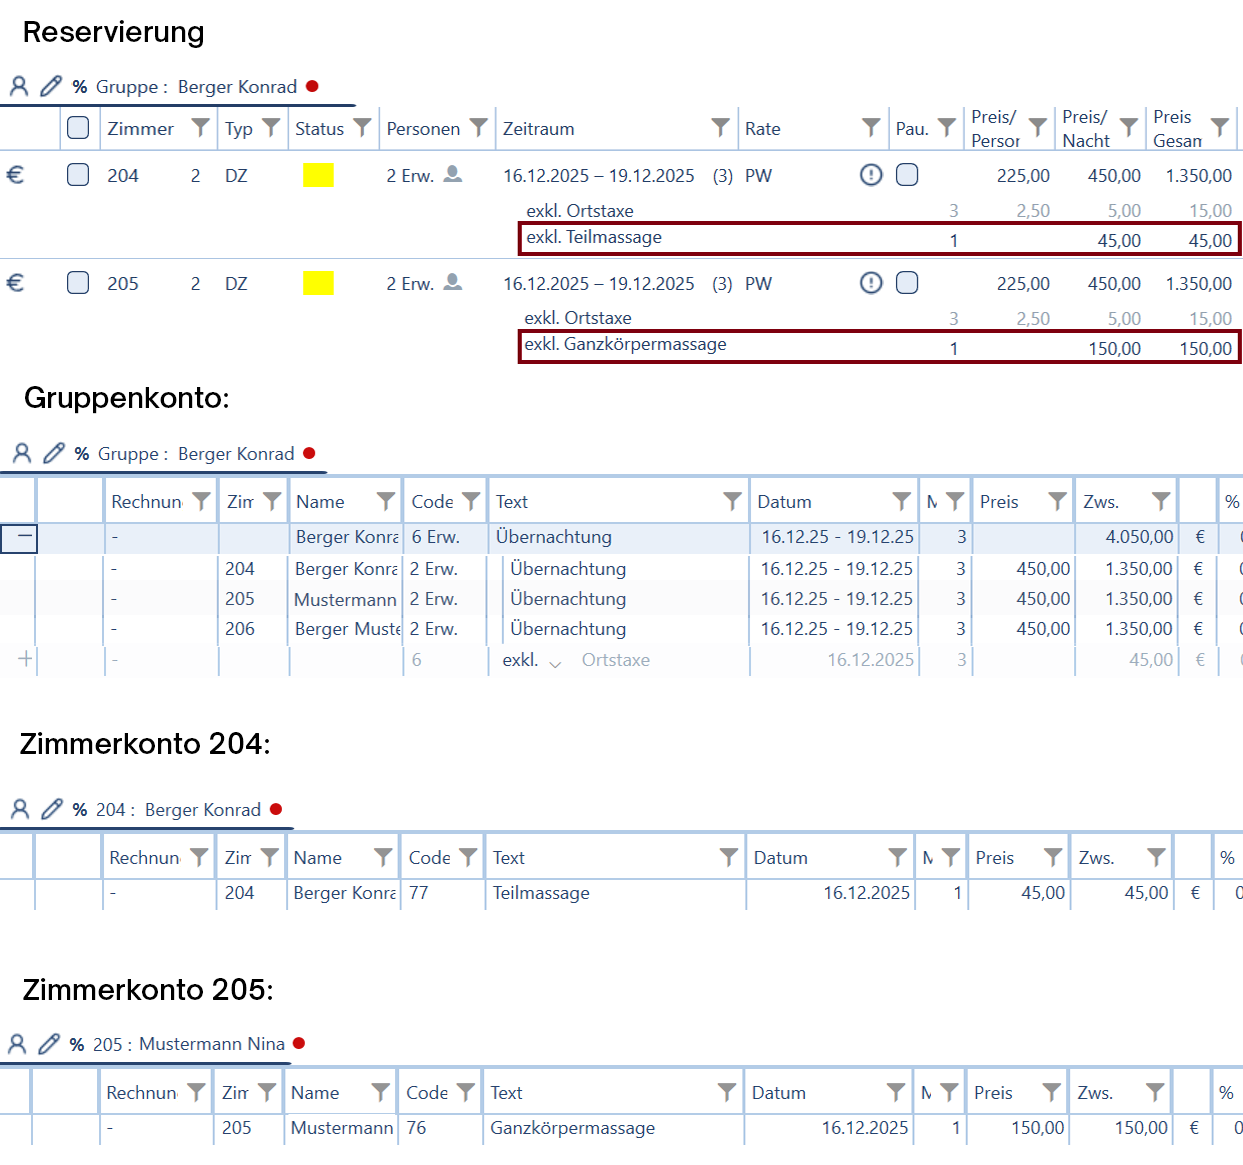Click the filter icon on reservation Status column
Screen dimensions: 1243x1165
click(362, 128)
